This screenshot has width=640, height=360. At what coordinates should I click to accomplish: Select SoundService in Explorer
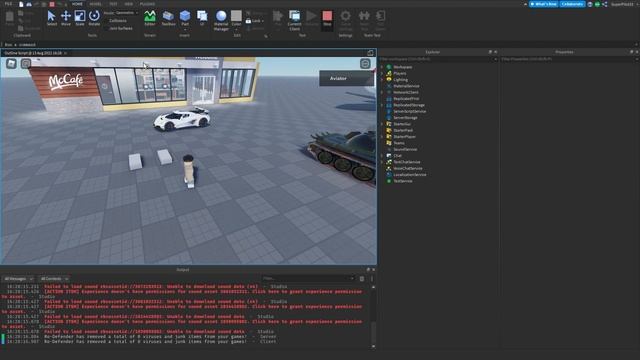(x=405, y=149)
